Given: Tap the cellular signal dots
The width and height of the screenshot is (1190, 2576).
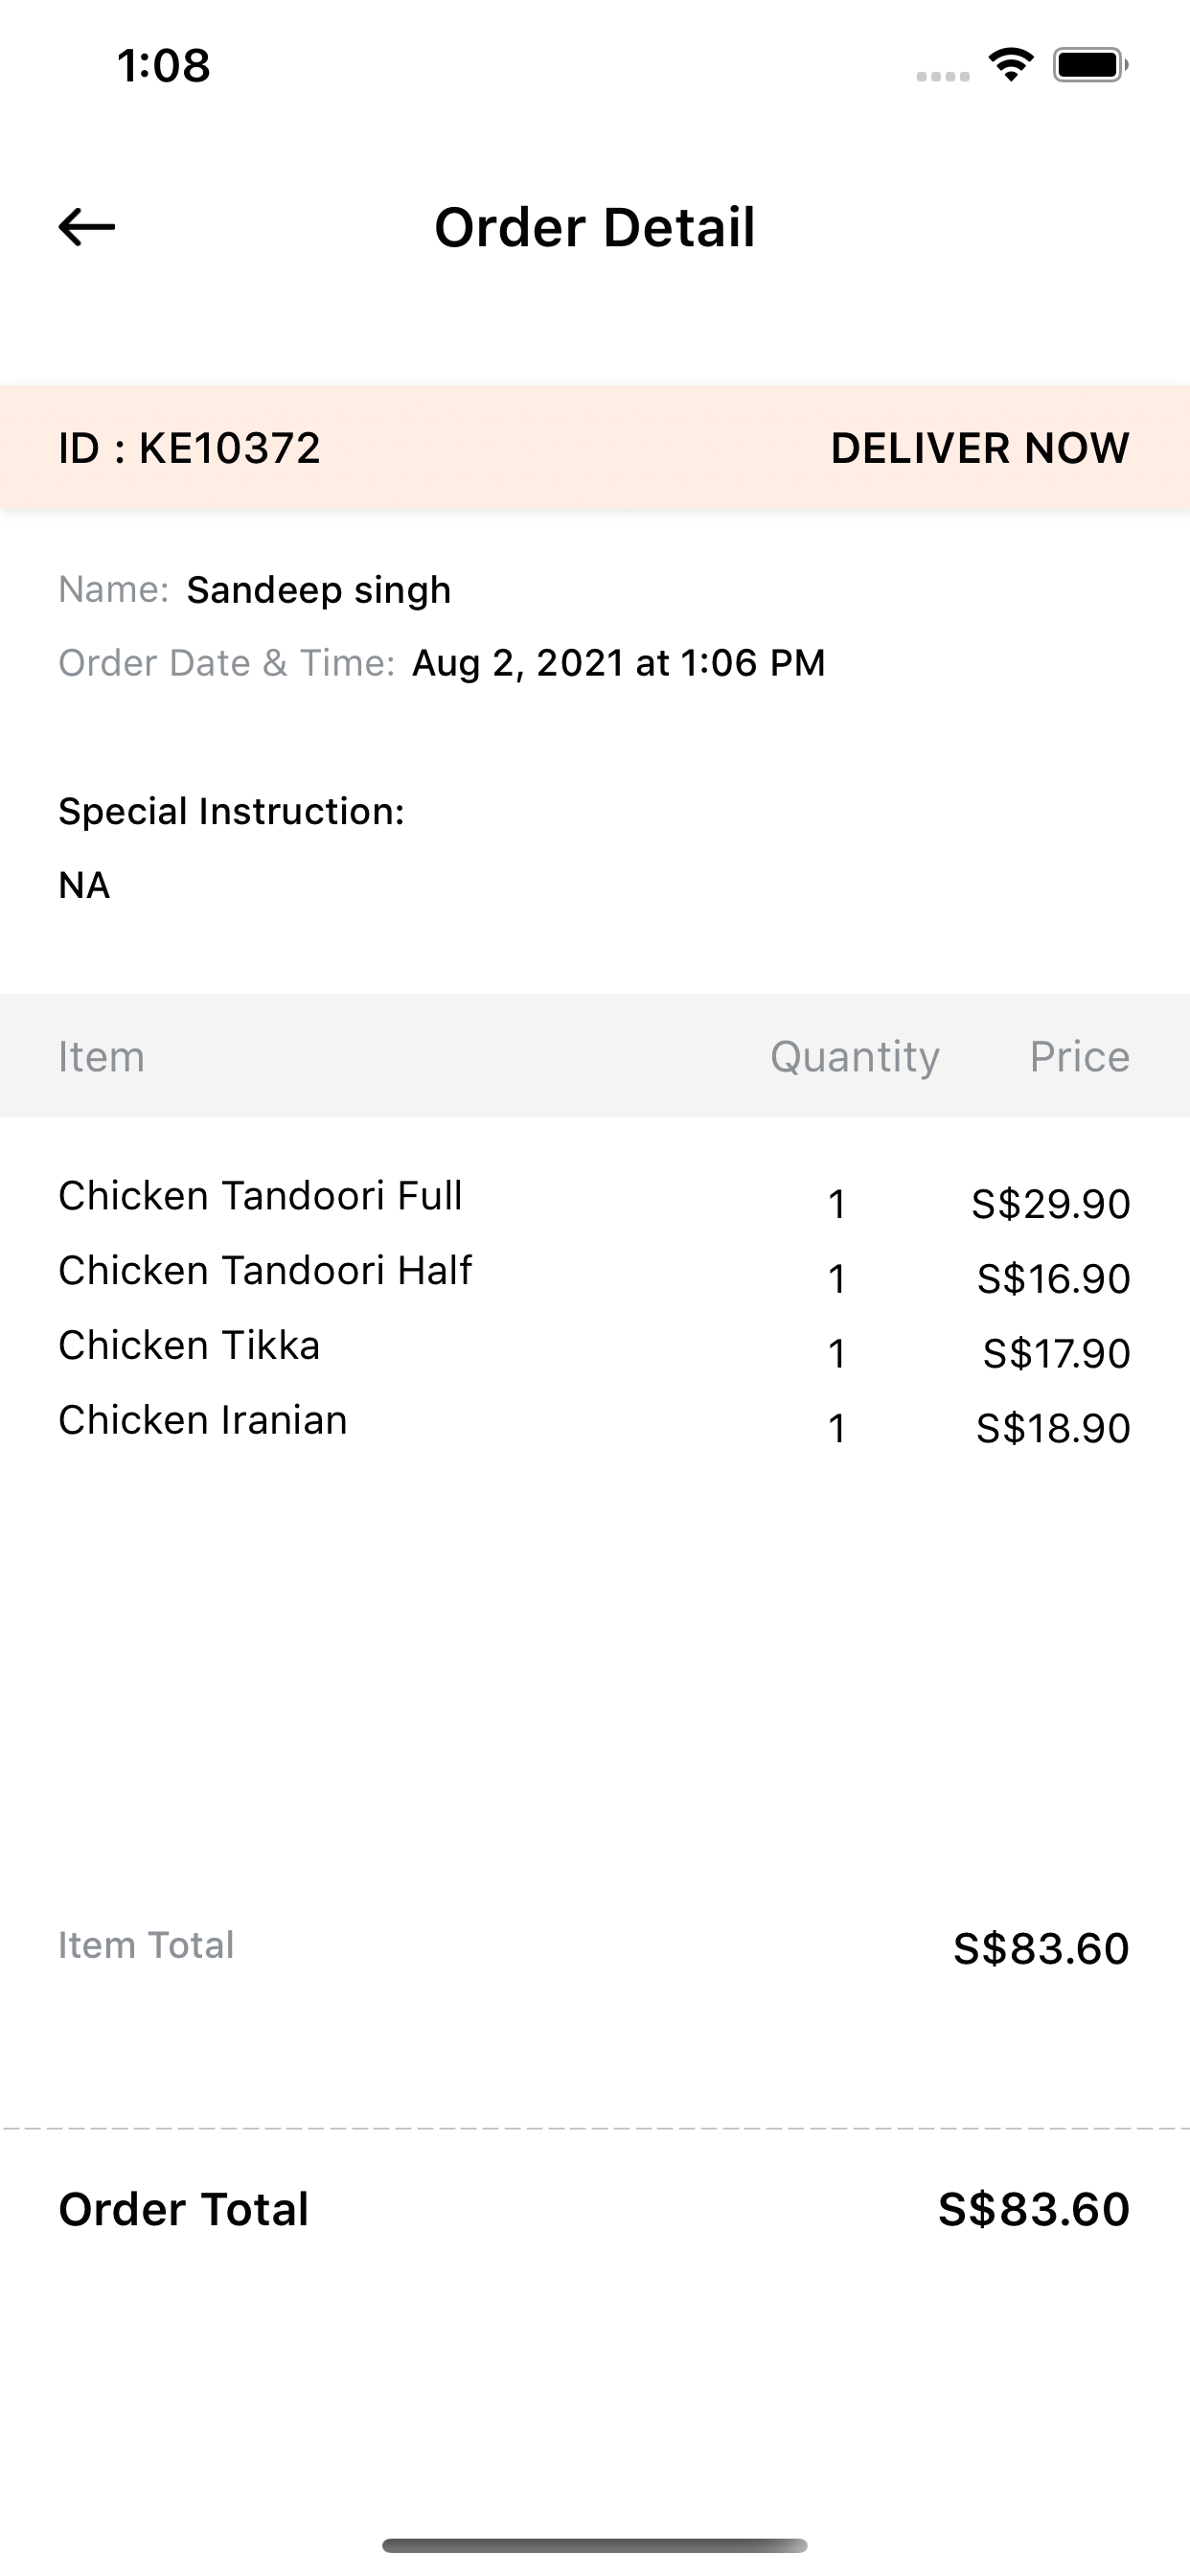Looking at the screenshot, I should [943, 76].
